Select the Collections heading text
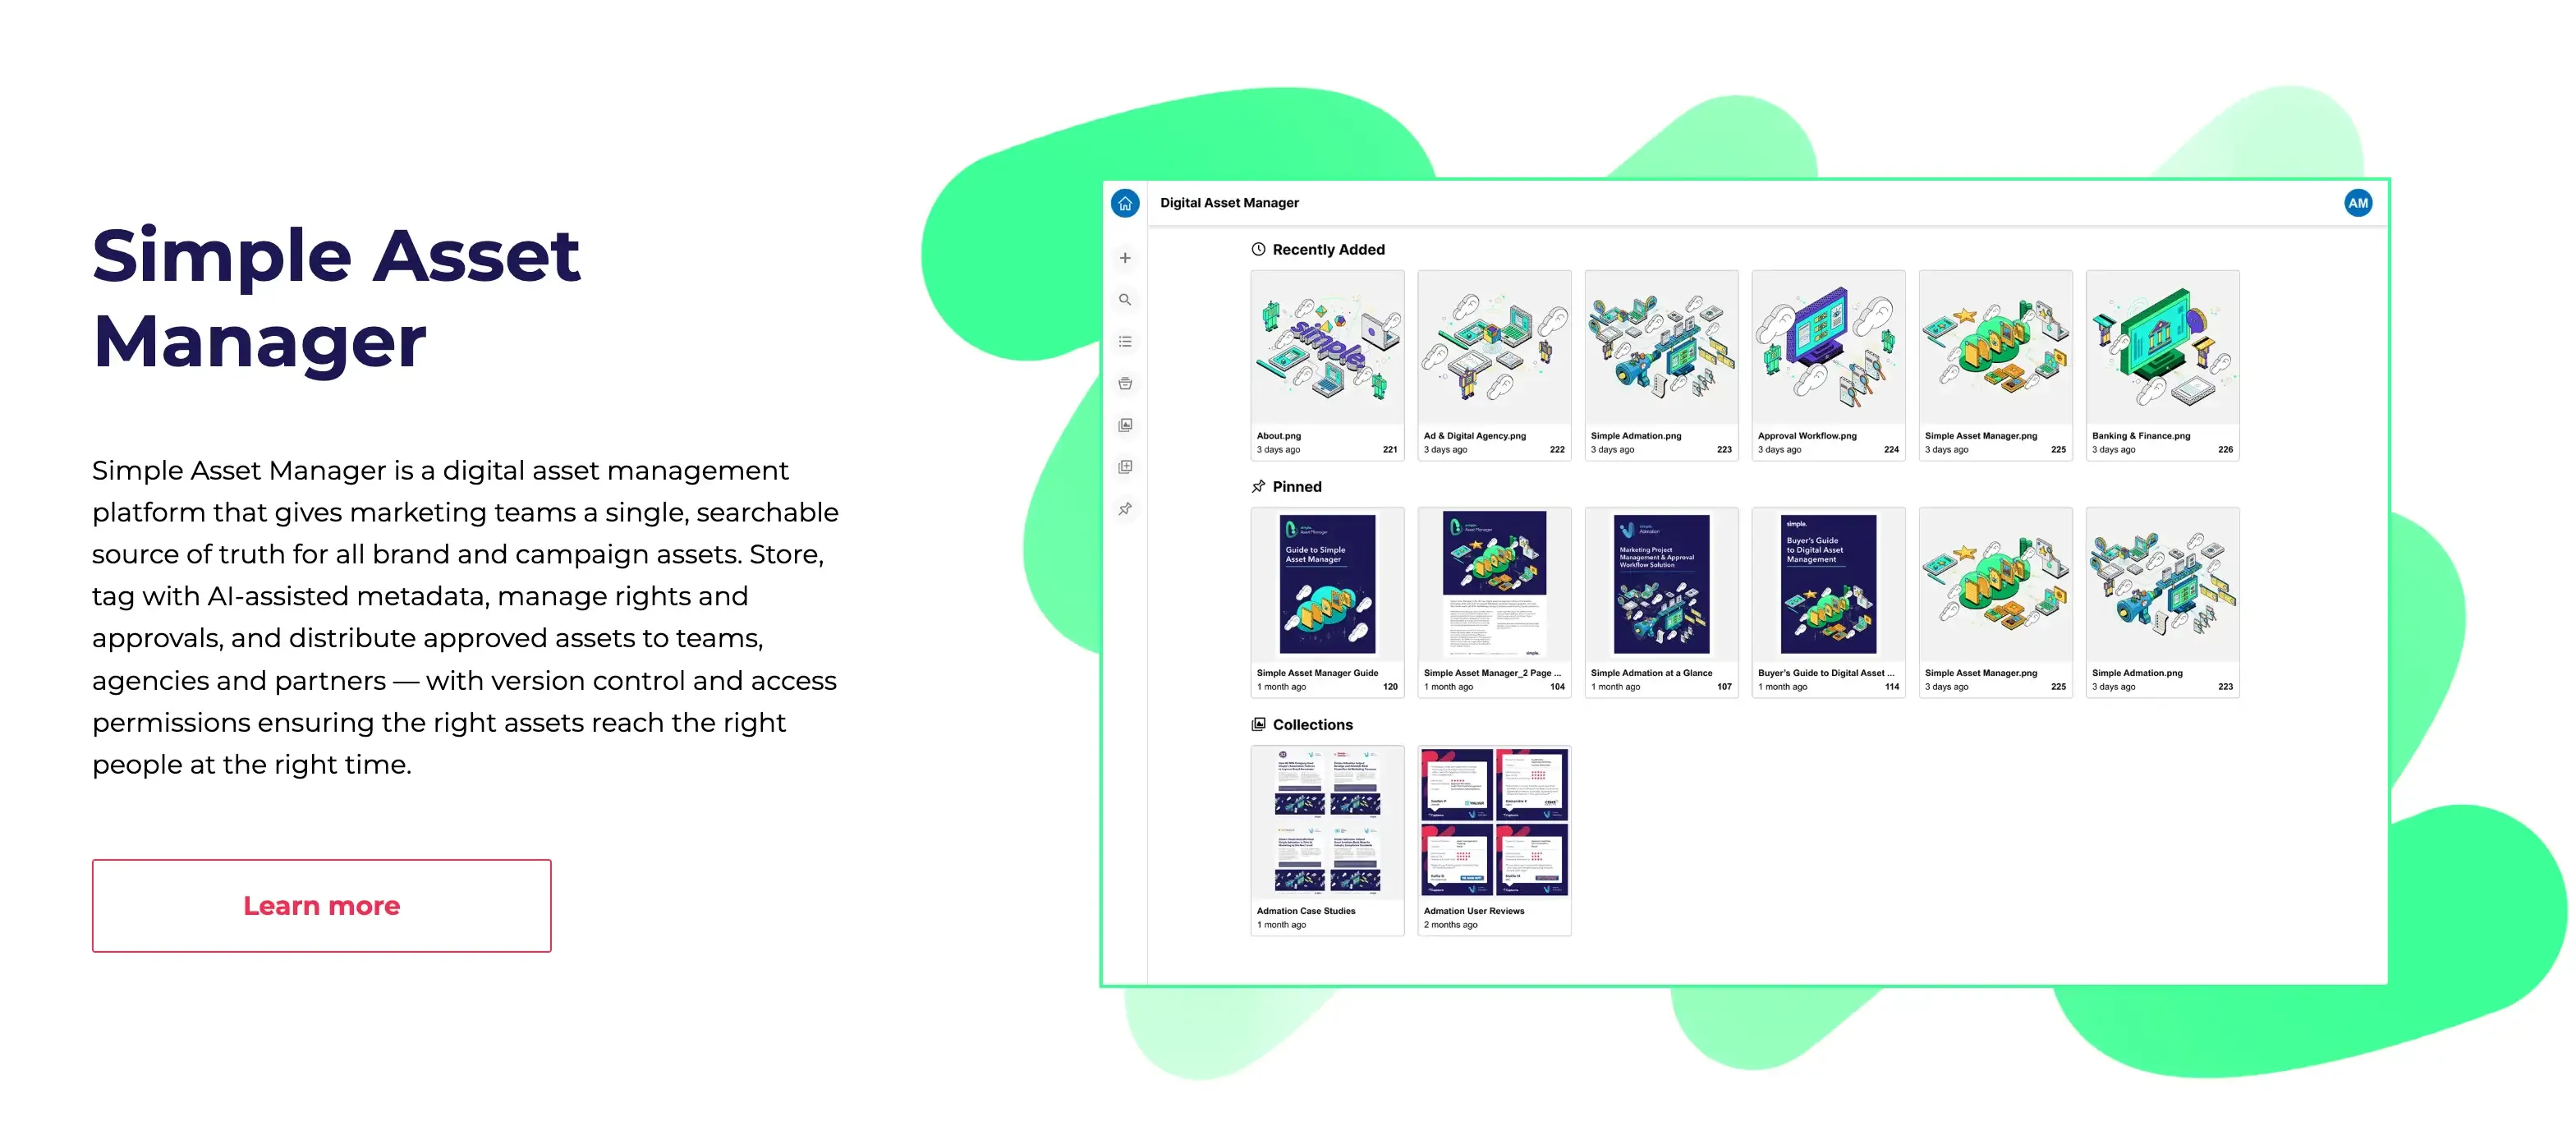2576x1126 pixels. coord(1312,725)
